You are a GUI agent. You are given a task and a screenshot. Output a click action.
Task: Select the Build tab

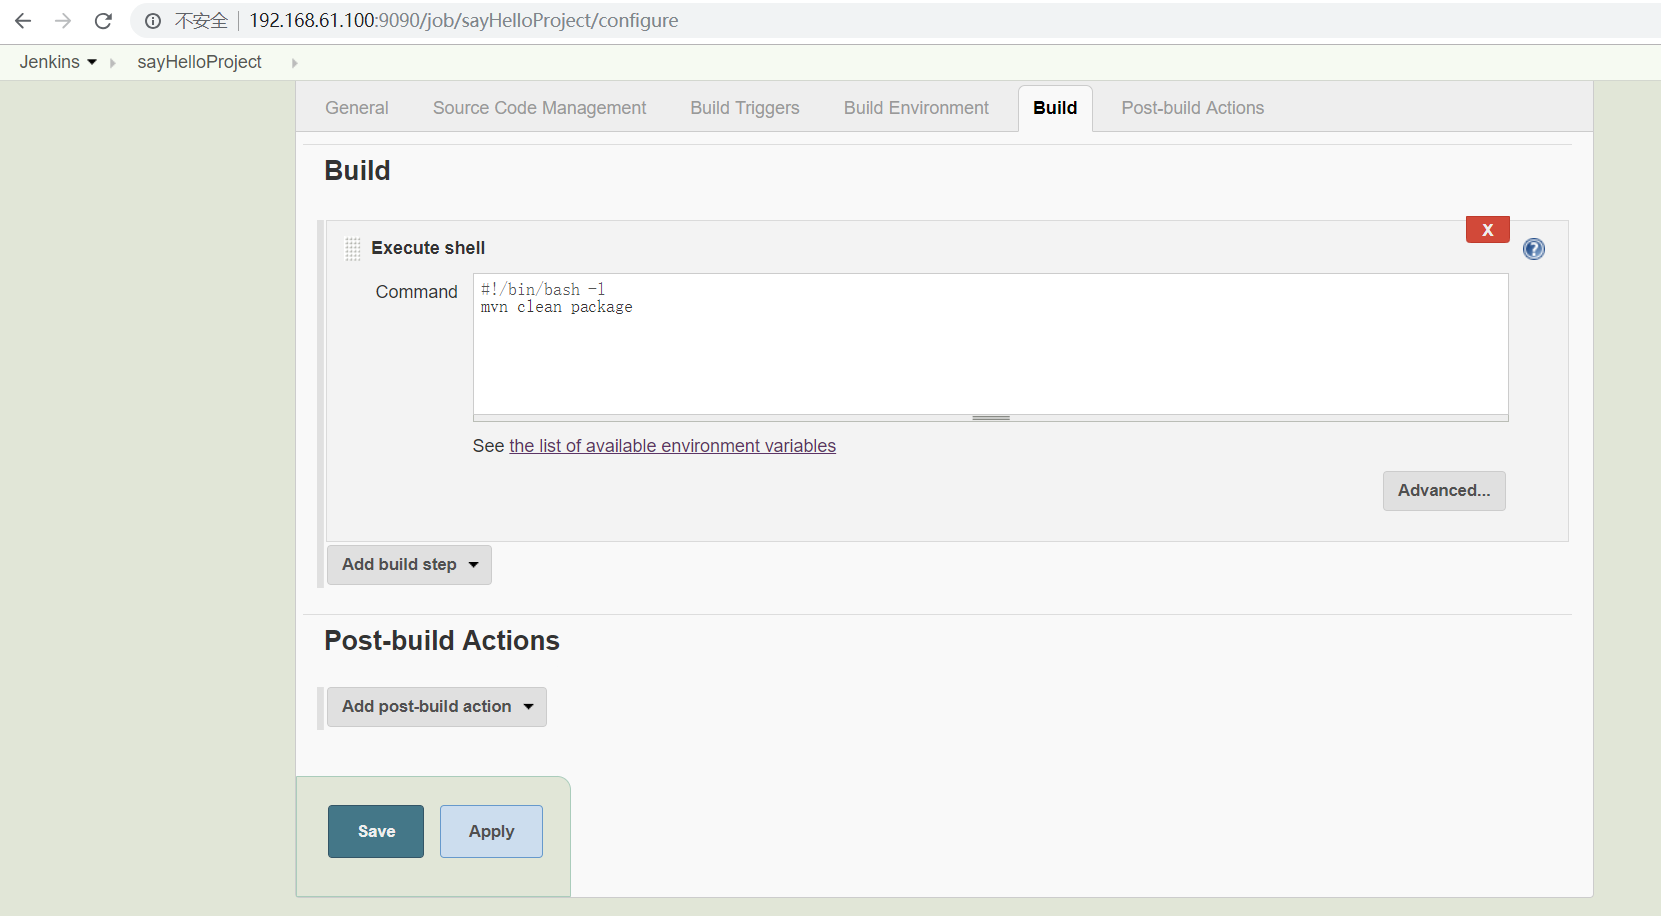tap(1055, 108)
